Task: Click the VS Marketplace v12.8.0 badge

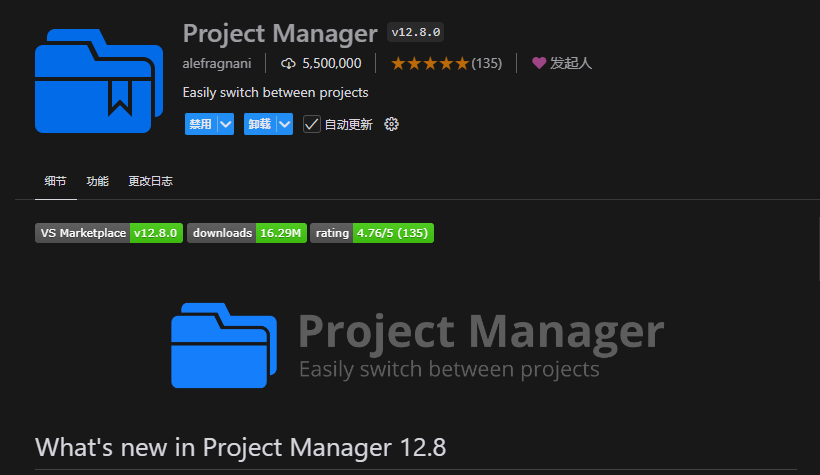Action: coord(108,233)
